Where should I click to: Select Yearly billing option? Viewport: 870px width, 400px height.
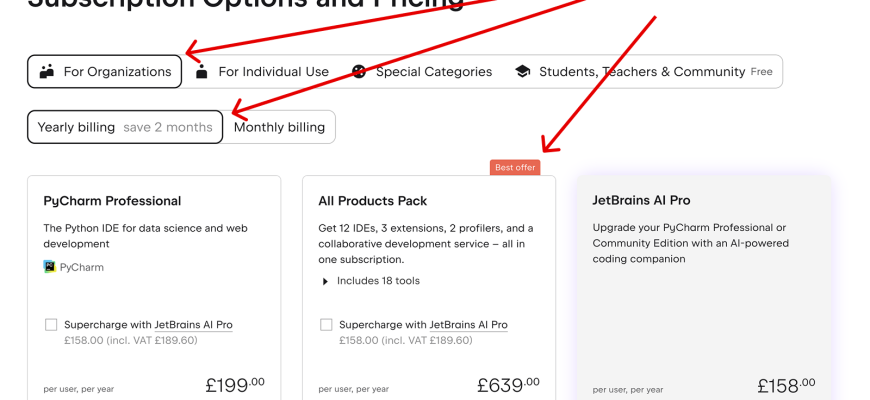125,127
